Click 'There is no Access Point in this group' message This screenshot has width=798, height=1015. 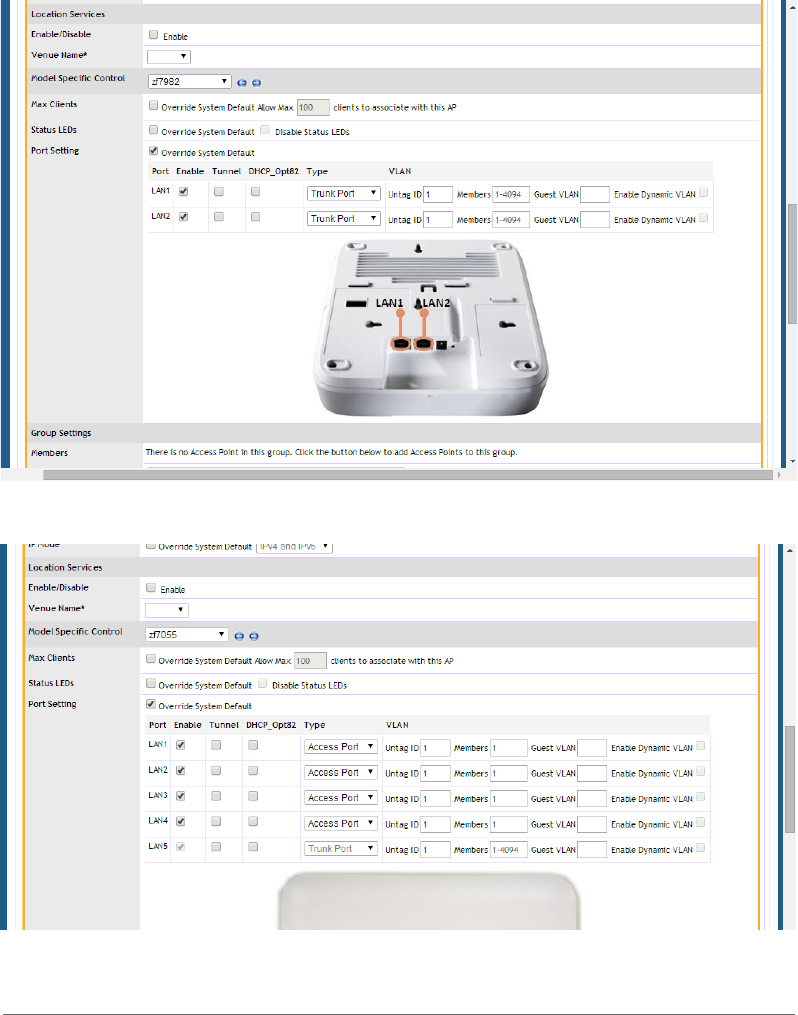point(331,452)
